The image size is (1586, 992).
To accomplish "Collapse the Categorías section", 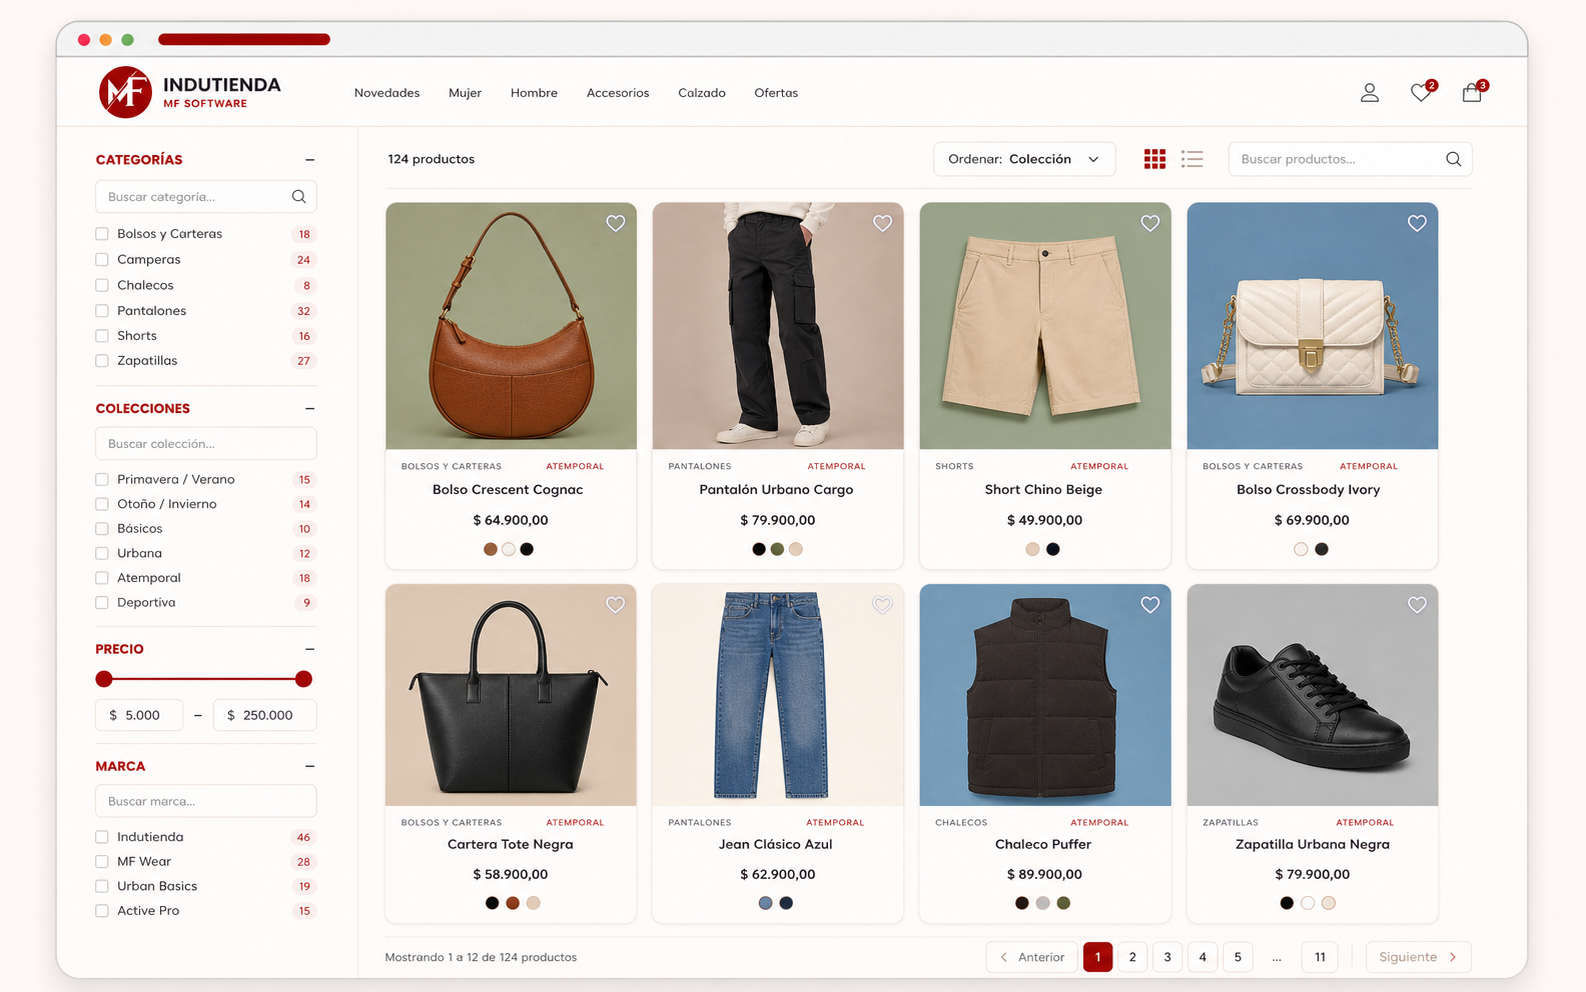I will coord(310,160).
